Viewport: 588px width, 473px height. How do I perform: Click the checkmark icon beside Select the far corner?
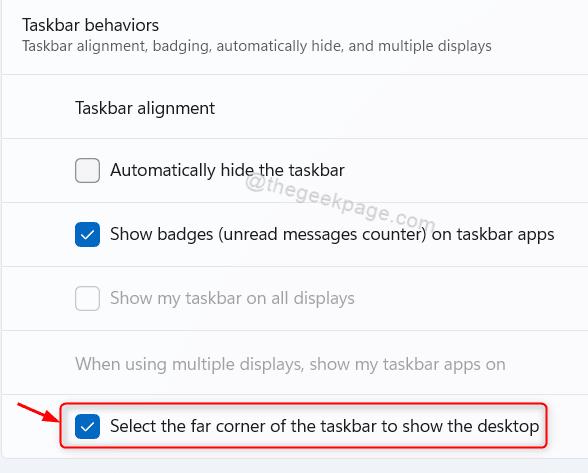point(87,427)
